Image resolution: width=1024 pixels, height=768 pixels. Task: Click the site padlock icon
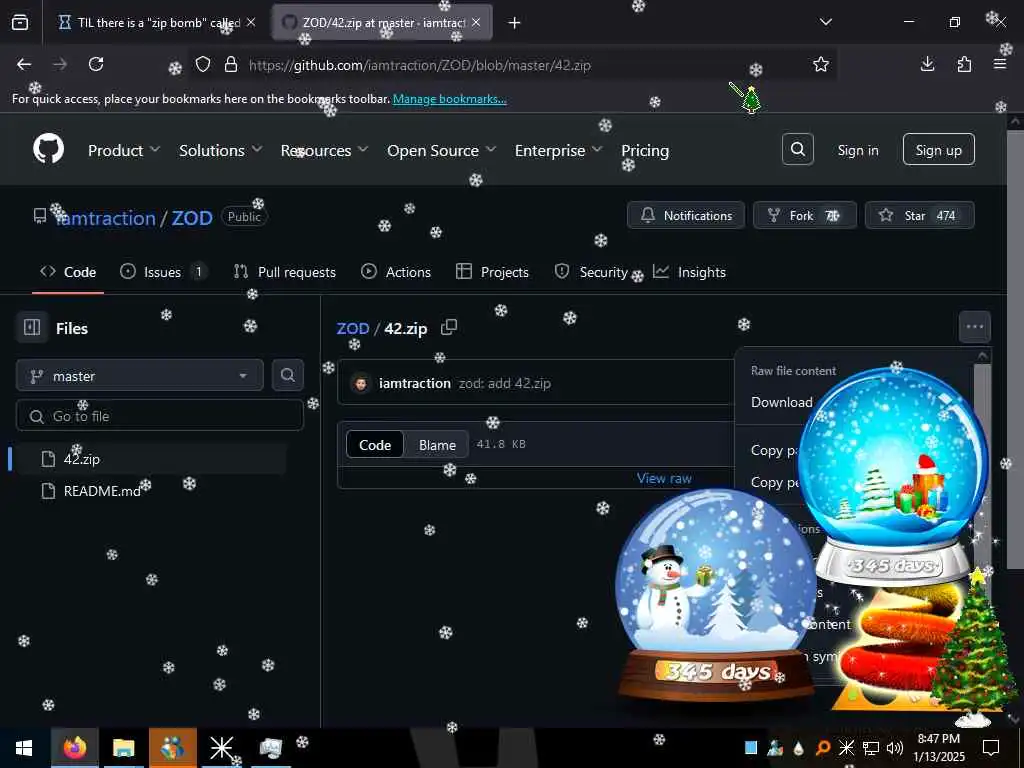coord(231,64)
